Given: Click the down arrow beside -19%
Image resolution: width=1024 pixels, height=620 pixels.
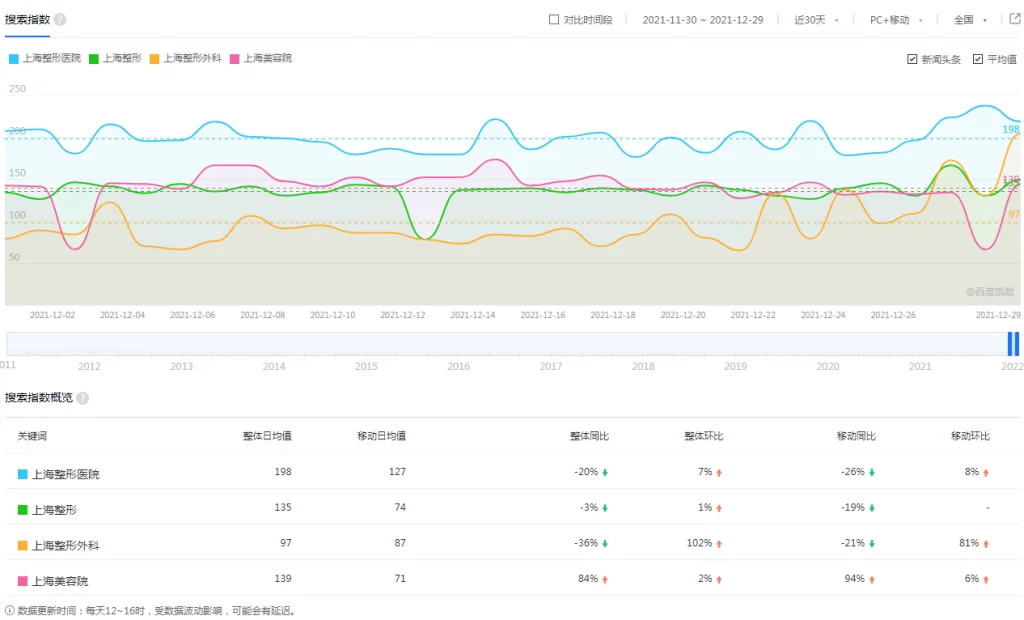Looking at the screenshot, I should (x=872, y=508).
